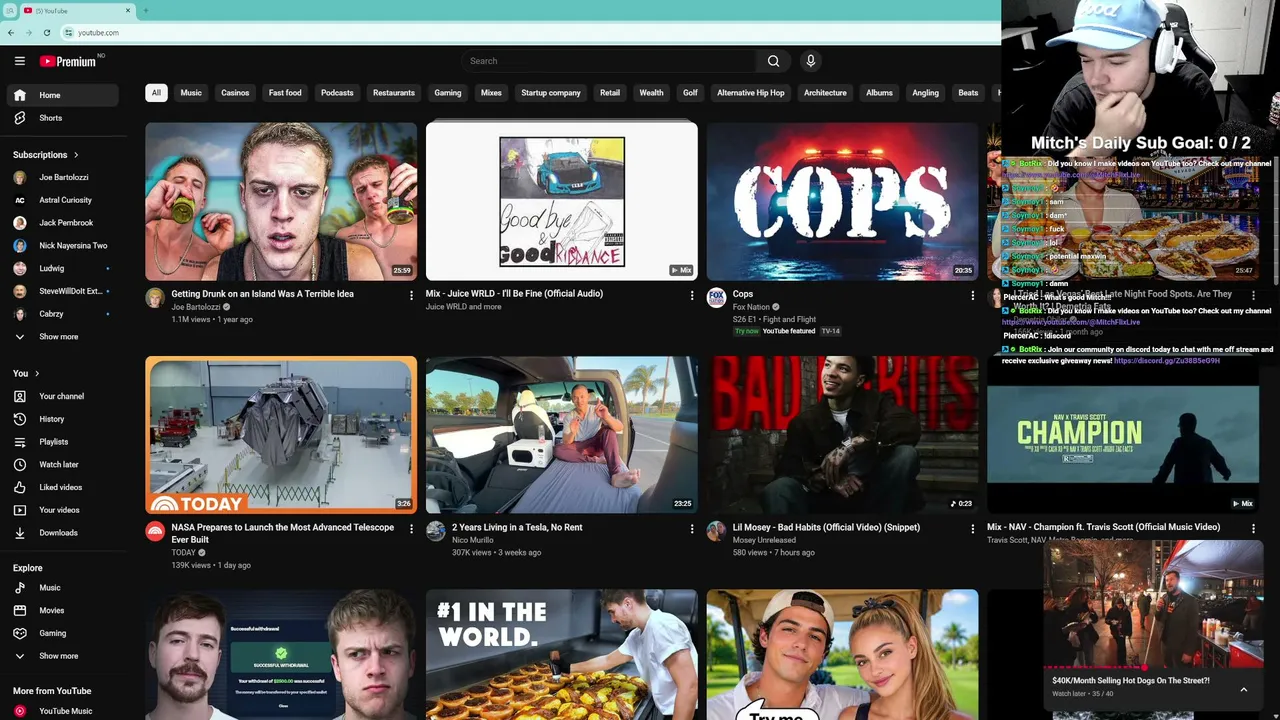Open Movies under Explore in the sidebar
The width and height of the screenshot is (1280, 720).
pos(63,610)
